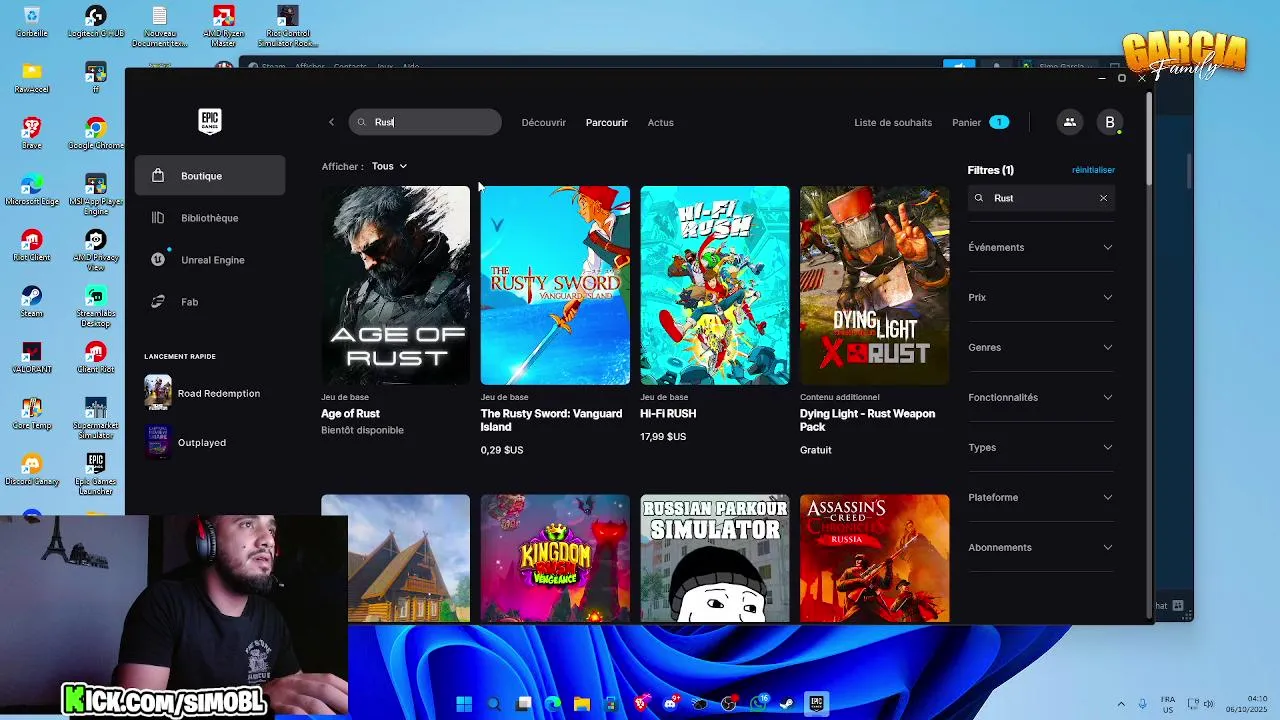Open the Core Temp desktop shortcut
The width and height of the screenshot is (1280, 720).
coord(32,413)
